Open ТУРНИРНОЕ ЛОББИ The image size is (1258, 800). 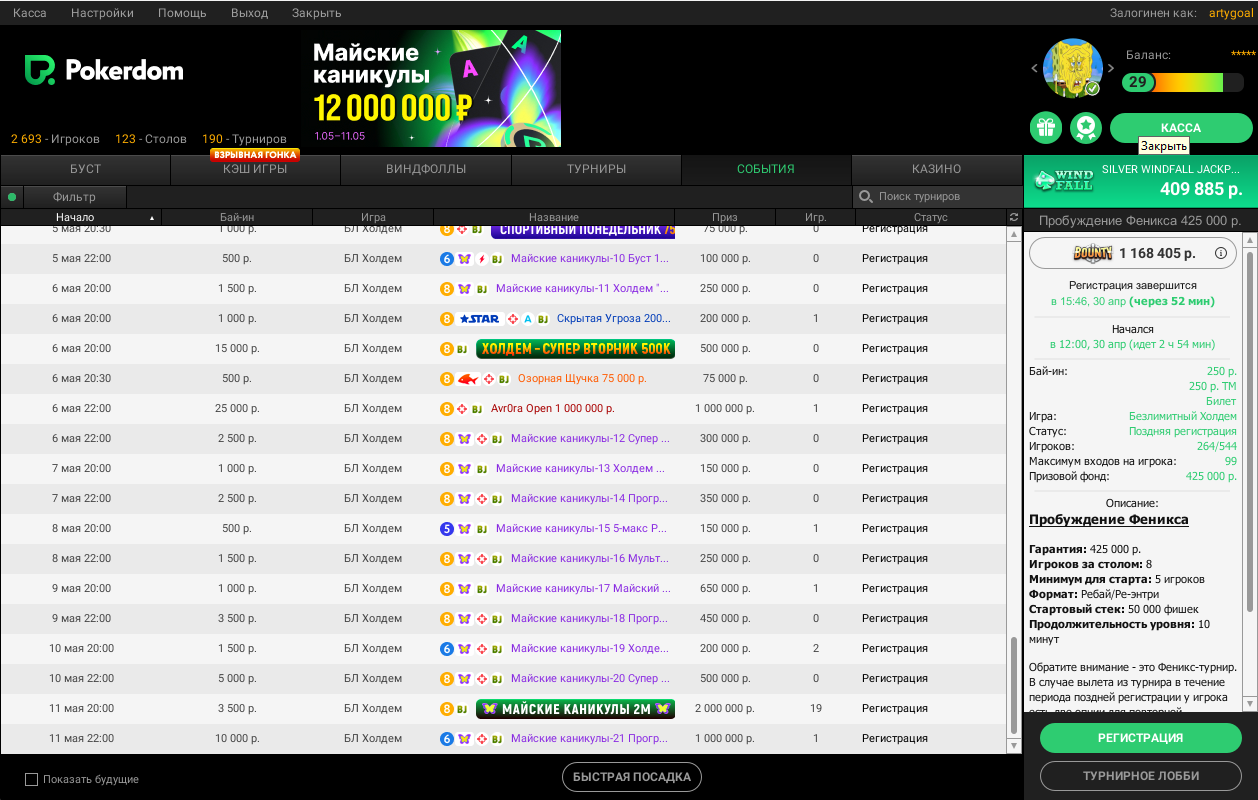point(1140,776)
